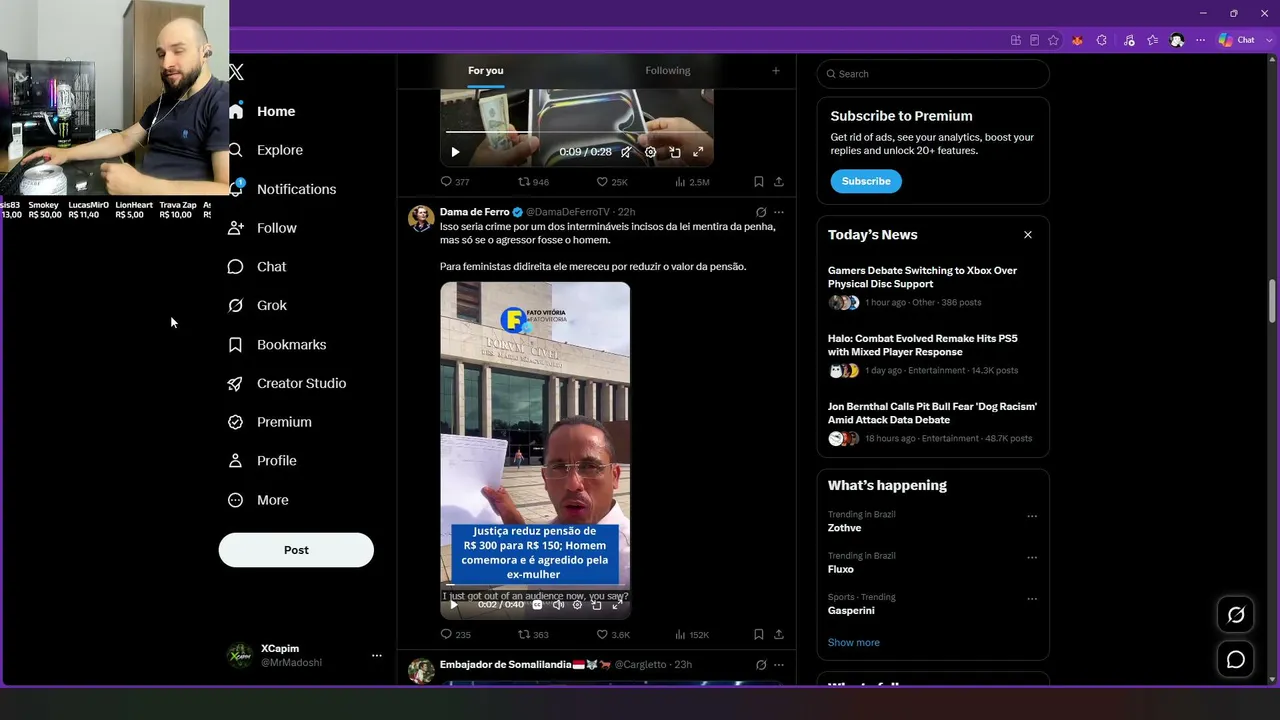This screenshot has height=720, width=1280.
Task: Unmute the top video
Action: [x=626, y=152]
